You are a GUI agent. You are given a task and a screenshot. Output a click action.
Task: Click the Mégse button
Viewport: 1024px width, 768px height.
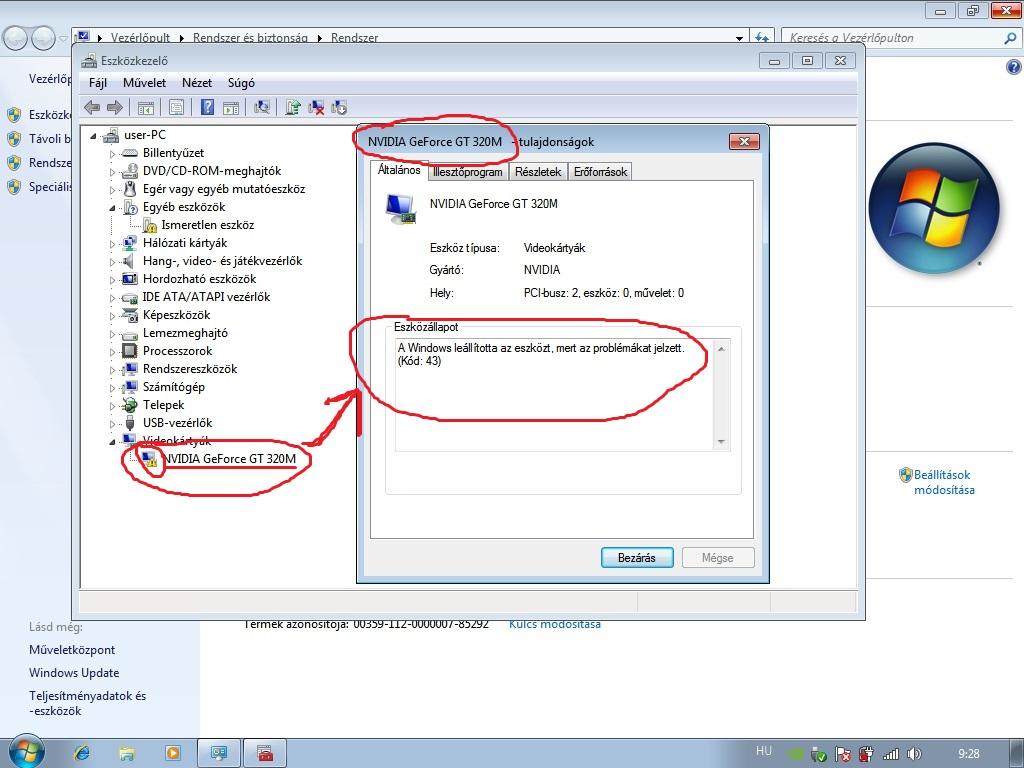coord(718,558)
